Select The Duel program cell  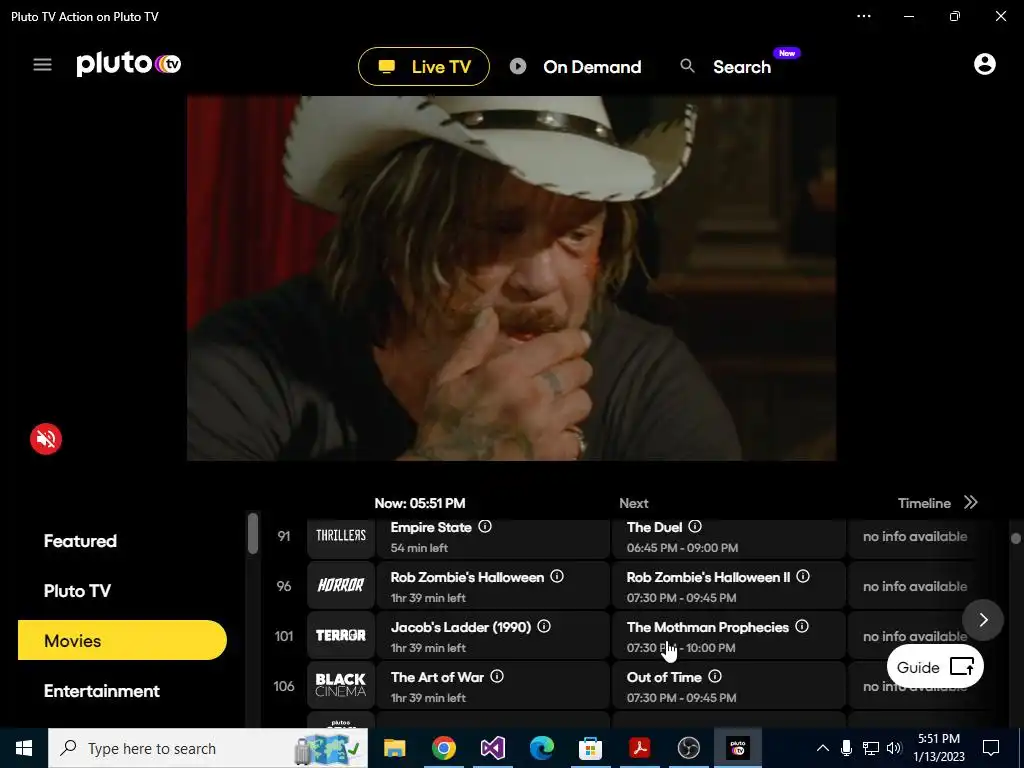(729, 538)
